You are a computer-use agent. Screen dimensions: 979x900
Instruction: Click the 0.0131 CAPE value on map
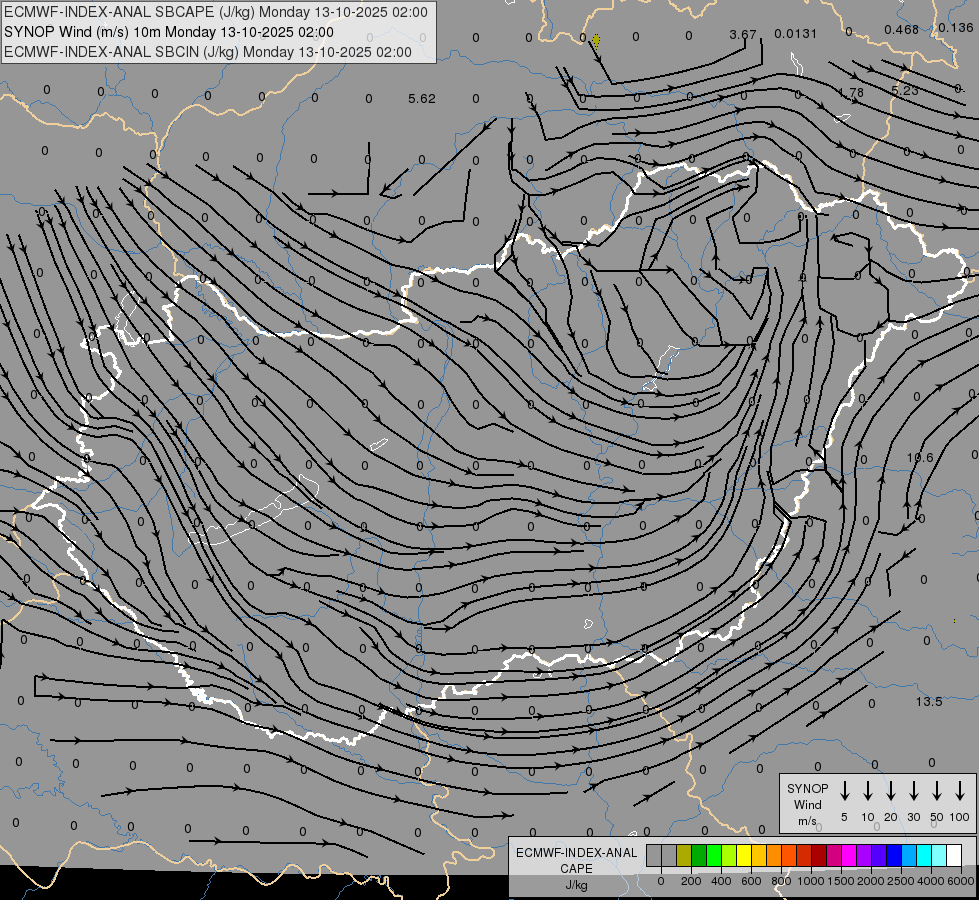click(795, 34)
